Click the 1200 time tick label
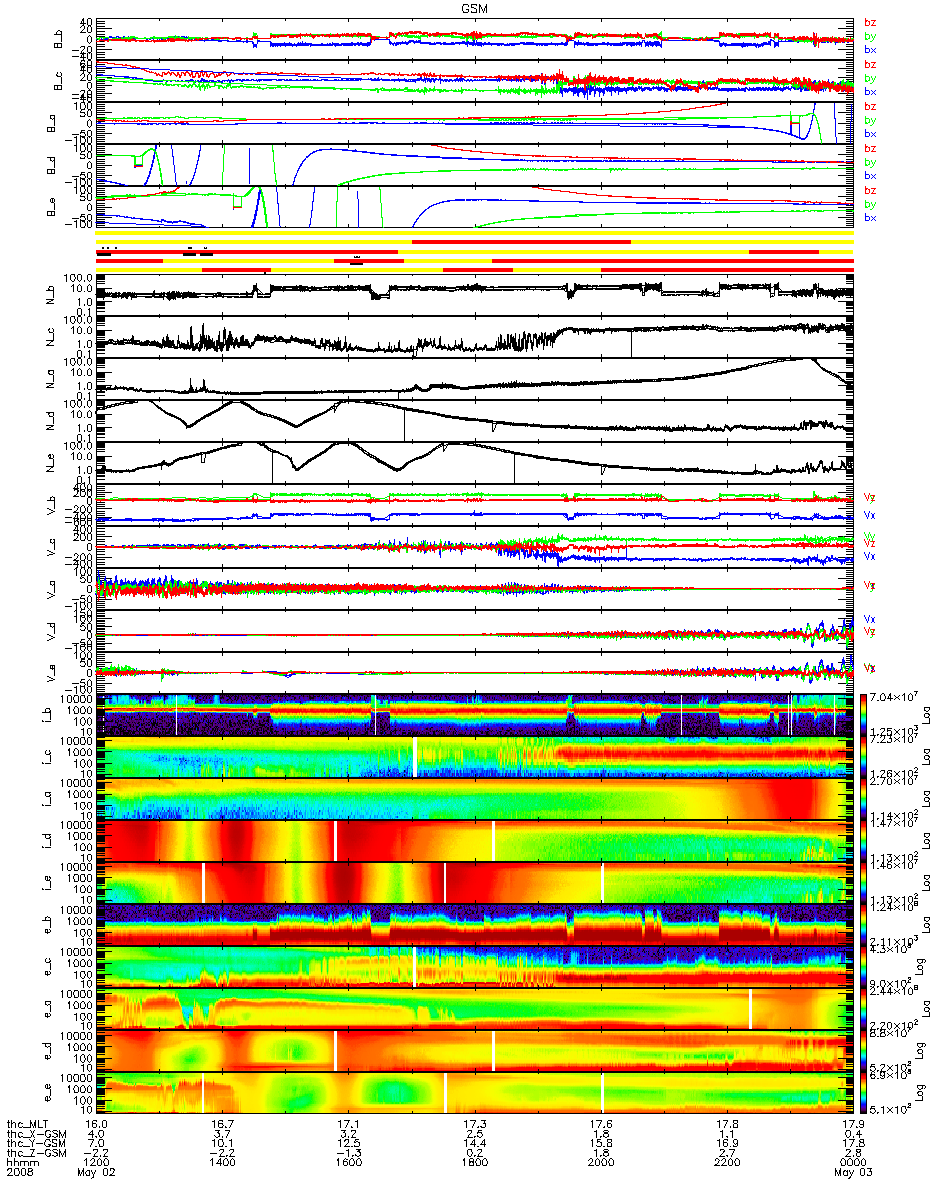Screen dimensions: 930x1200 (96, 1163)
